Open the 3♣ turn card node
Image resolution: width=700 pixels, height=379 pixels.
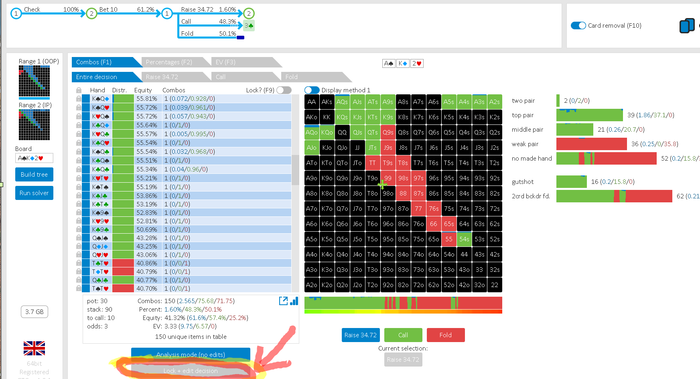point(249,26)
